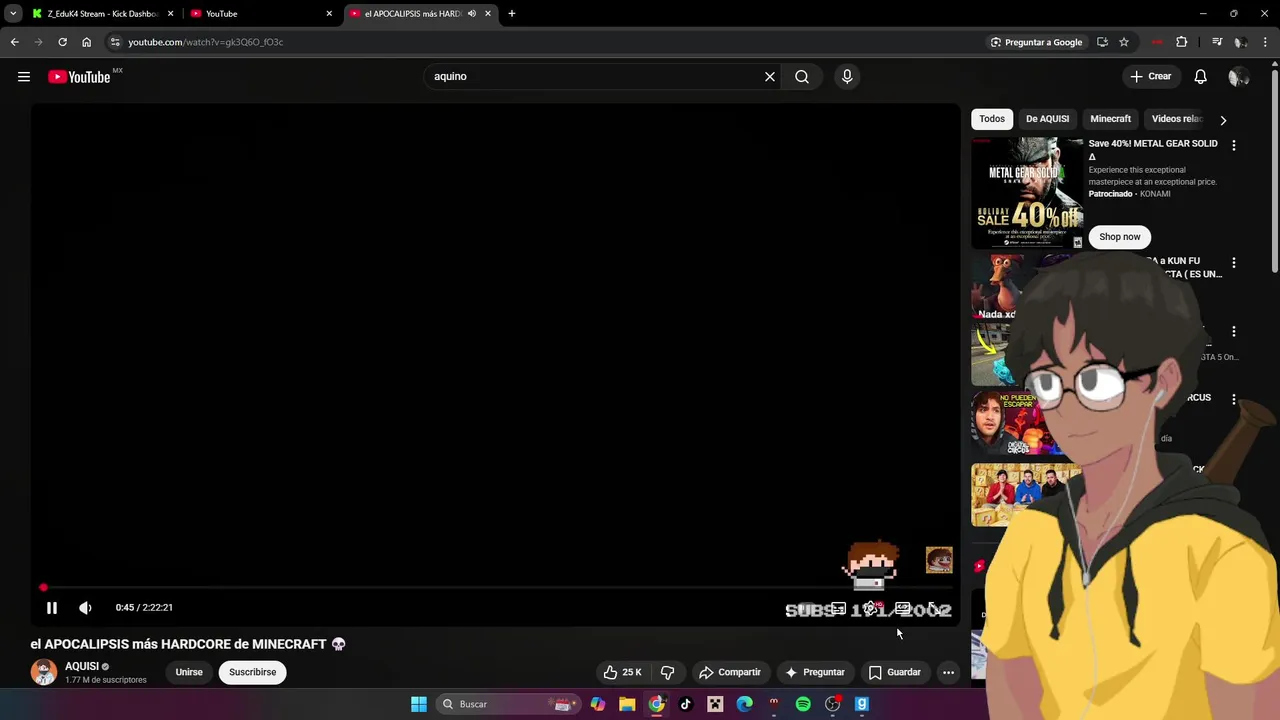Screen dimensions: 1280x720
Task: Open the player settings gear
Action: (x=871, y=608)
